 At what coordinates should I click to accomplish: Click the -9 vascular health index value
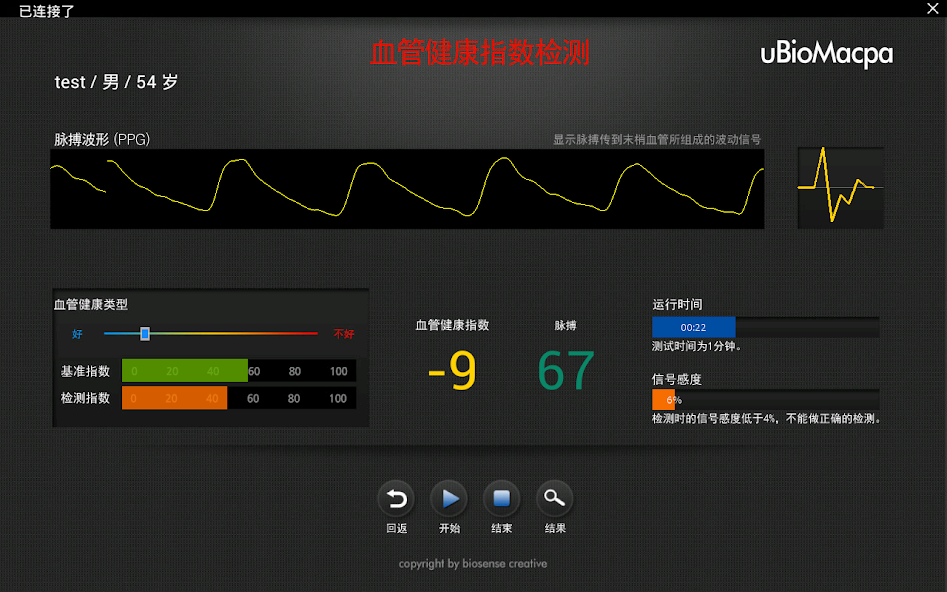[450, 371]
